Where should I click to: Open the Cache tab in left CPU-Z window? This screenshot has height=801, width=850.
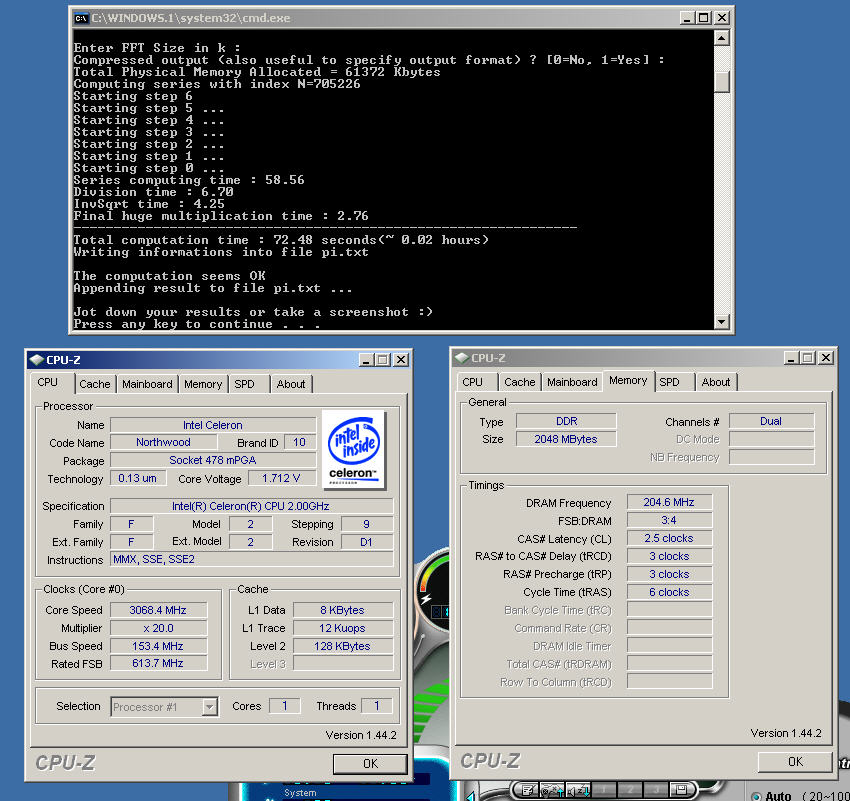(94, 384)
